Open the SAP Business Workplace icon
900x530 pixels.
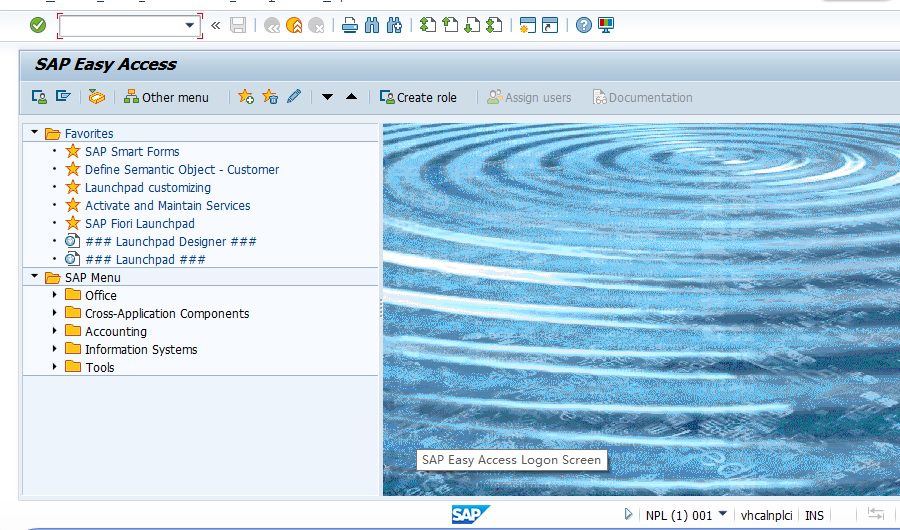[x=96, y=97]
